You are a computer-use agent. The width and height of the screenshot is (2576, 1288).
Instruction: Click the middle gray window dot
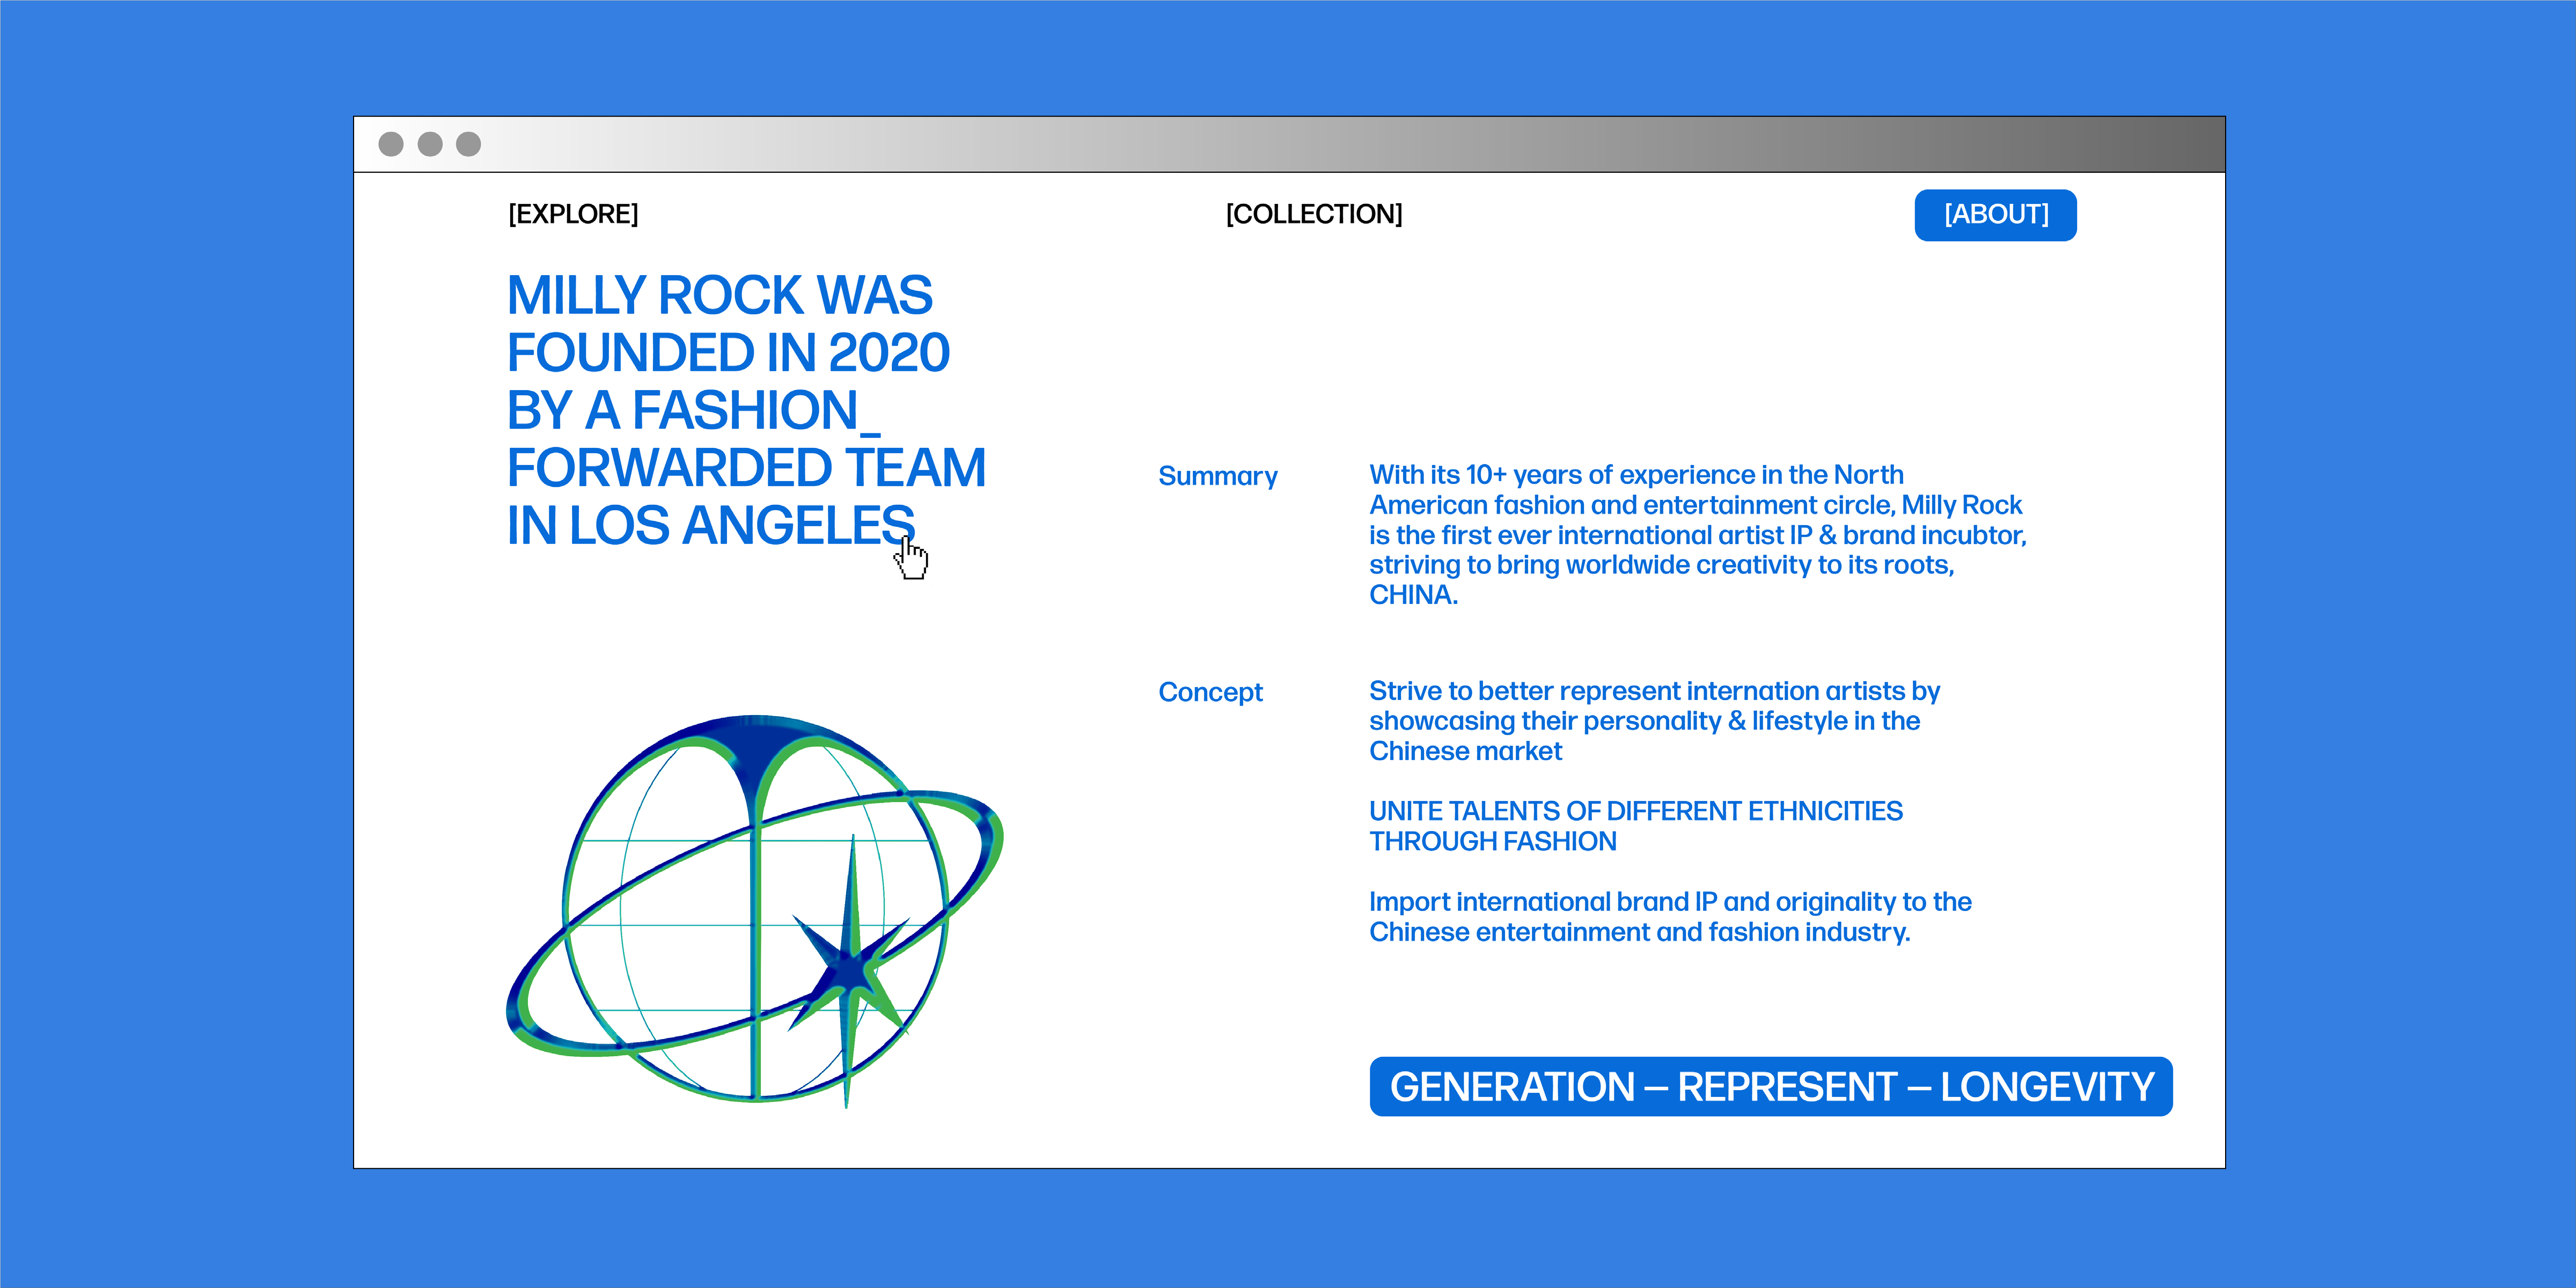(x=430, y=144)
